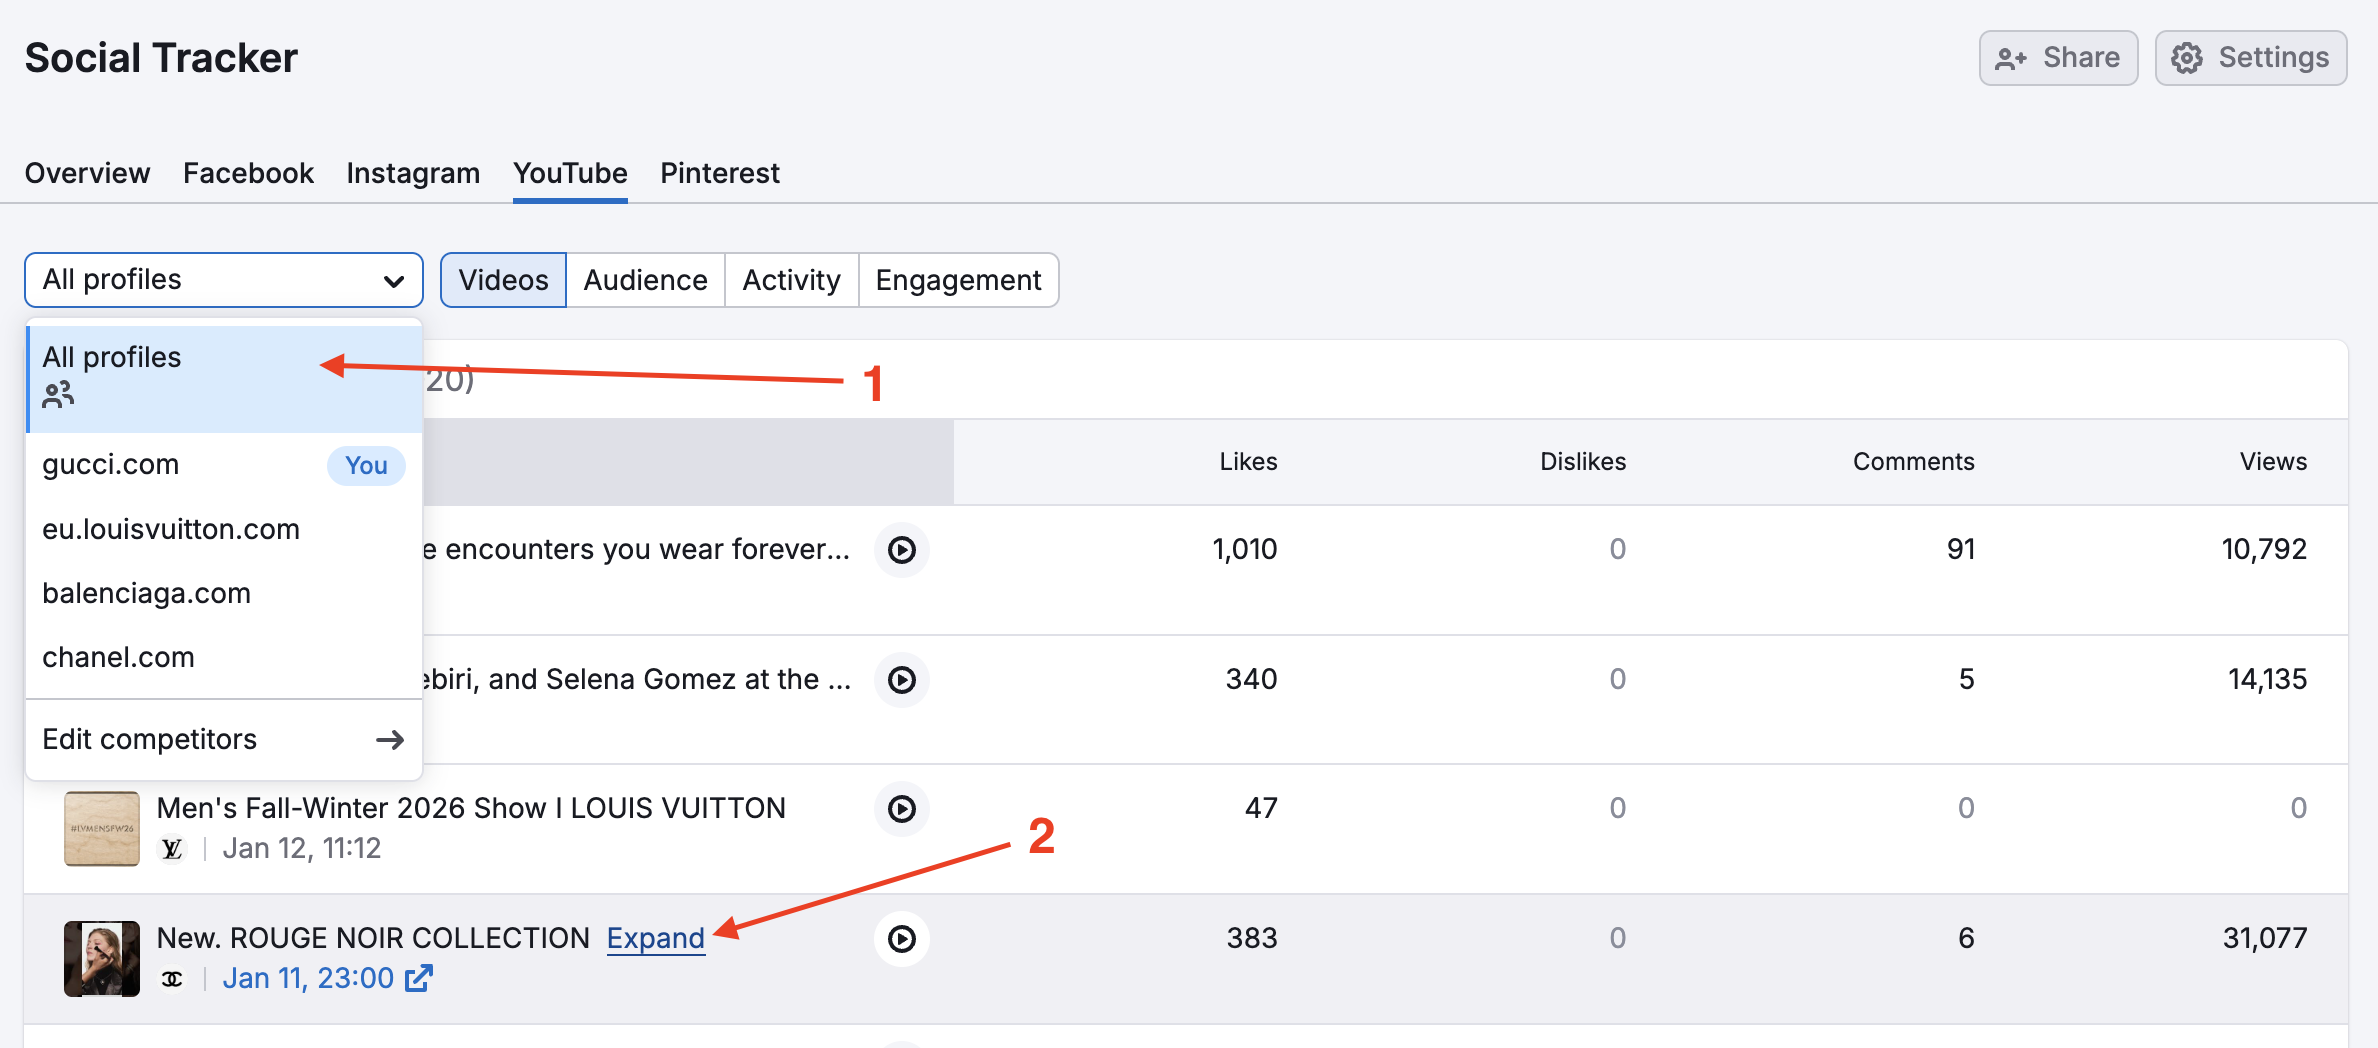The width and height of the screenshot is (2378, 1048).
Task: Open the Louis Vuitton show video via play icon
Action: pos(901,809)
